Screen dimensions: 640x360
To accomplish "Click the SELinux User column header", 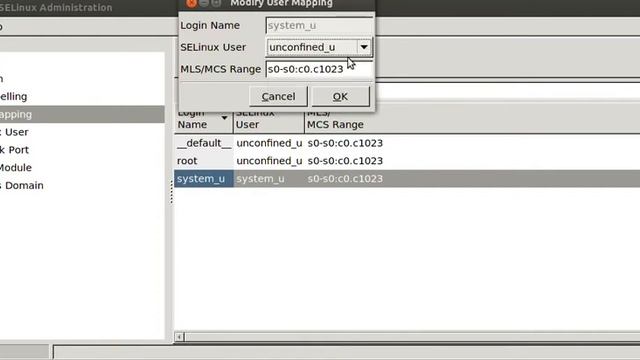I will 269,119.
